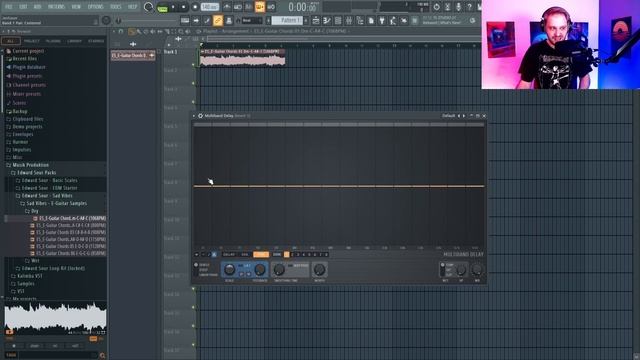Collapse the Sad Vibes - E-Guitar Samples folder

pyautogui.click(x=56, y=203)
